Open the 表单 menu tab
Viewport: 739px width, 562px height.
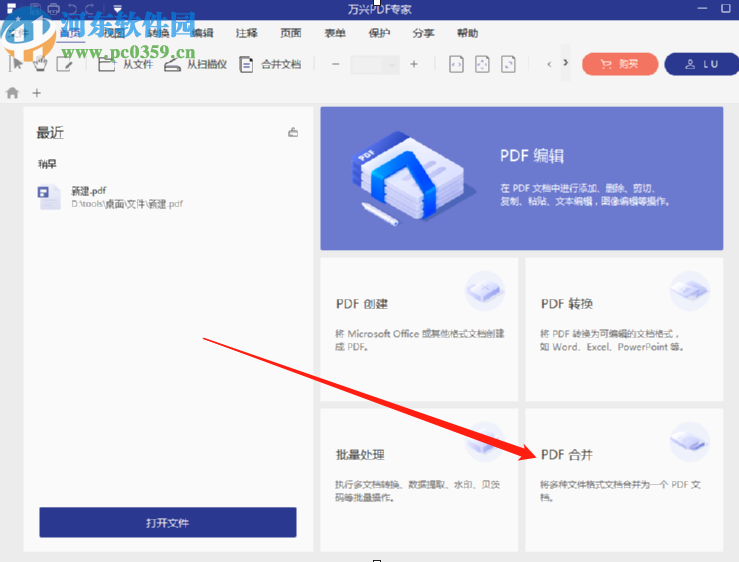point(335,33)
